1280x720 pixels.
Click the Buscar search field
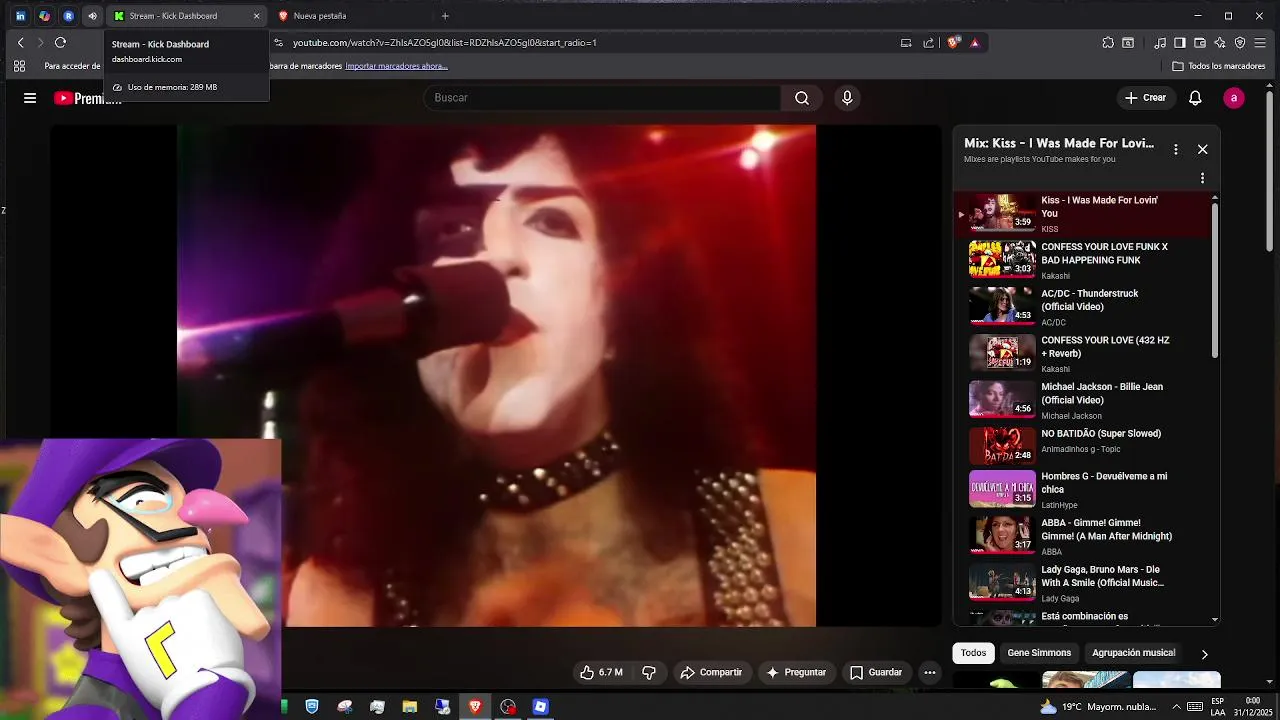click(602, 98)
